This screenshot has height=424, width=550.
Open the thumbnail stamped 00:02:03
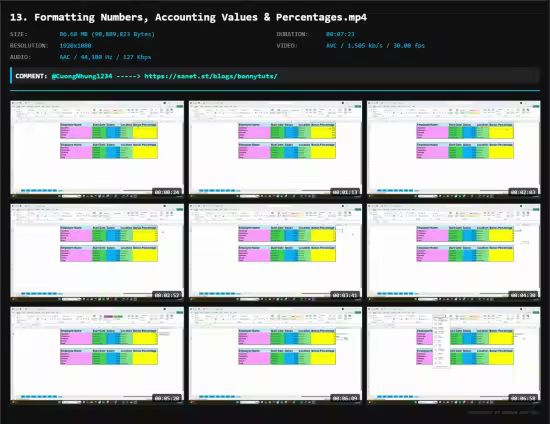tap(454, 148)
